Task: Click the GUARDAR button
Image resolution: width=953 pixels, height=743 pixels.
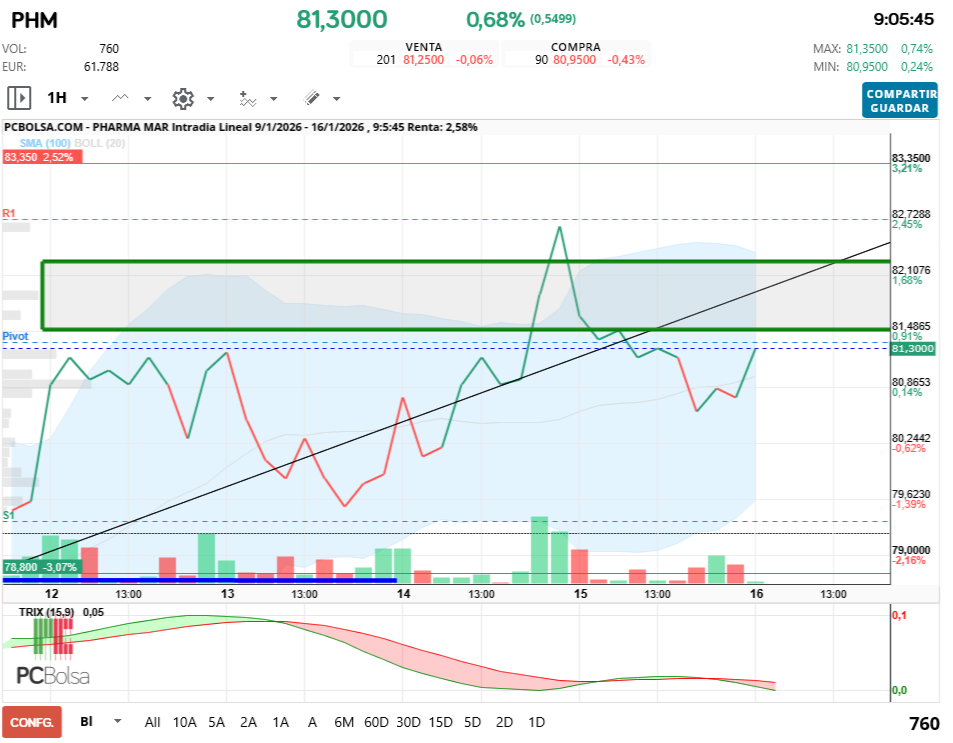Action: 899,109
